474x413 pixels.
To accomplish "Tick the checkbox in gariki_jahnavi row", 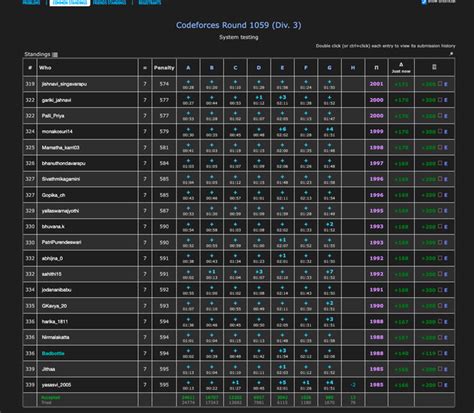I will (440, 99).
